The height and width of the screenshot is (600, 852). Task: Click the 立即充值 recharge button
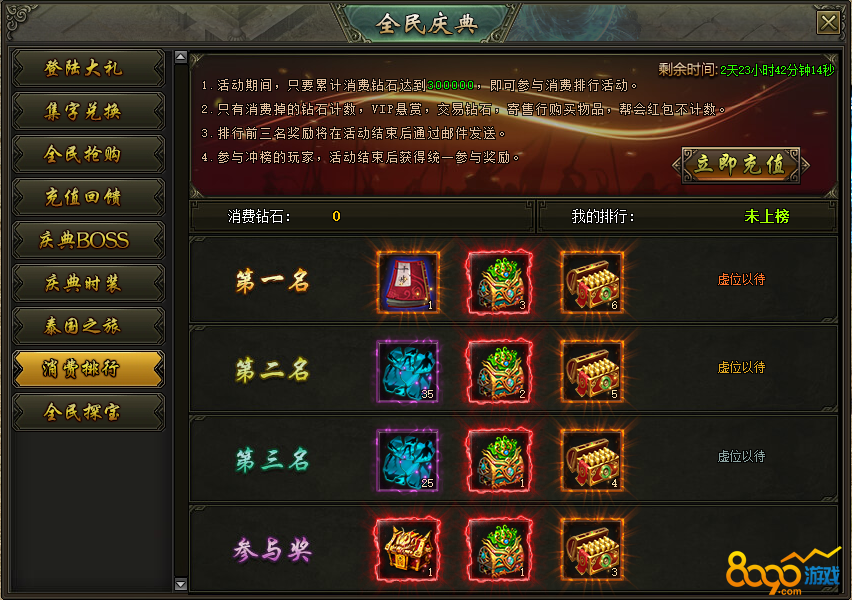[741, 165]
